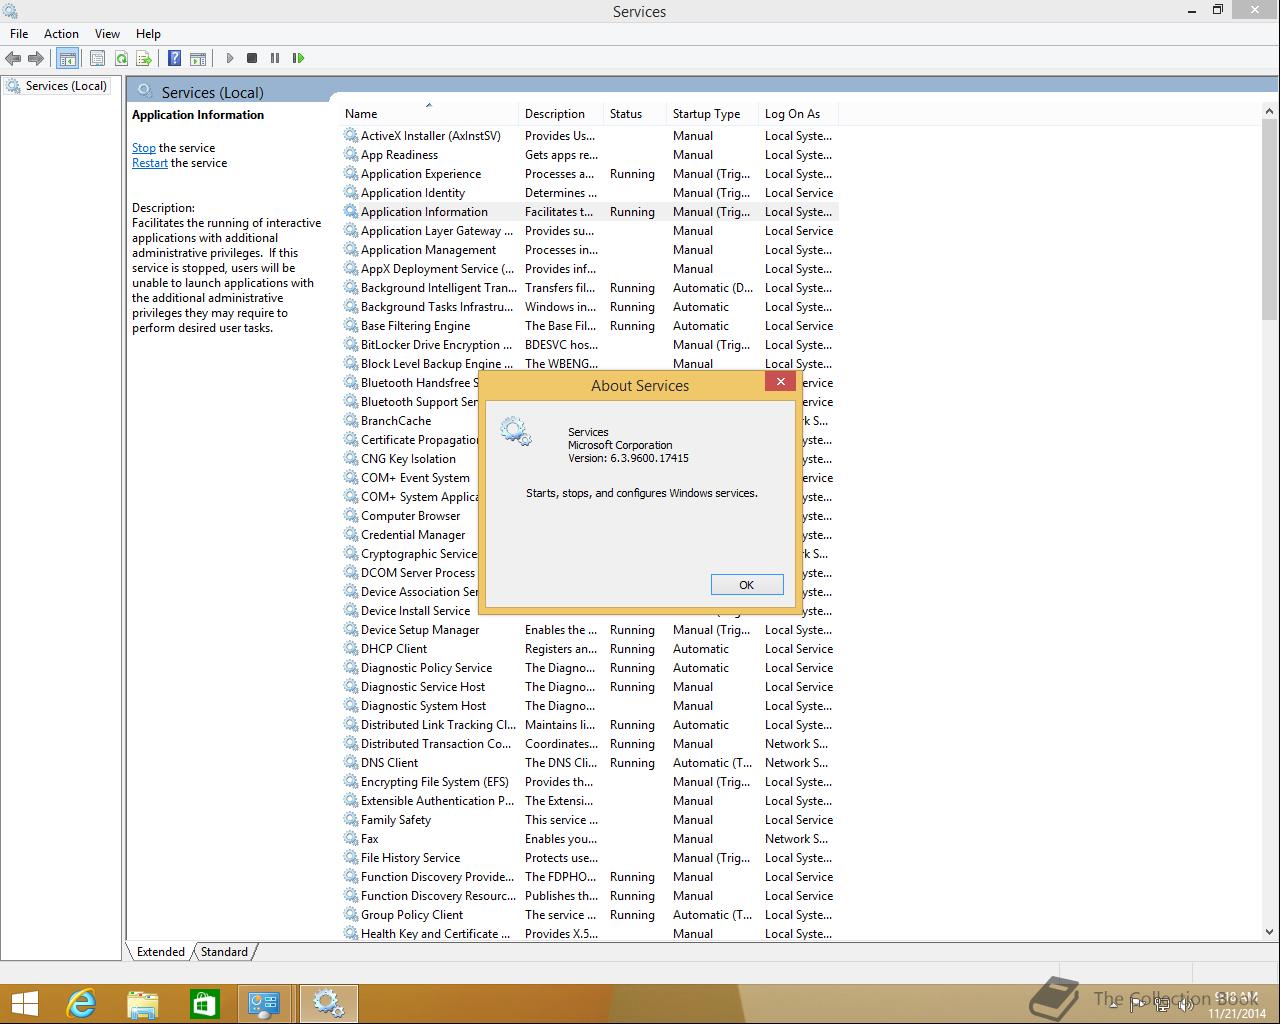Select the Diagnostic Policy Service row
The width and height of the screenshot is (1280, 1024).
pos(590,668)
